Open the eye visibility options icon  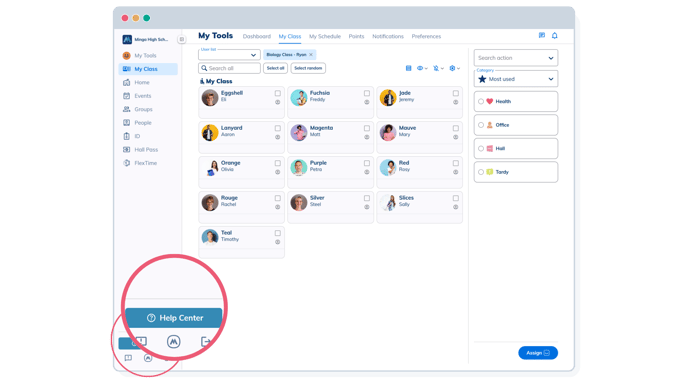(422, 68)
